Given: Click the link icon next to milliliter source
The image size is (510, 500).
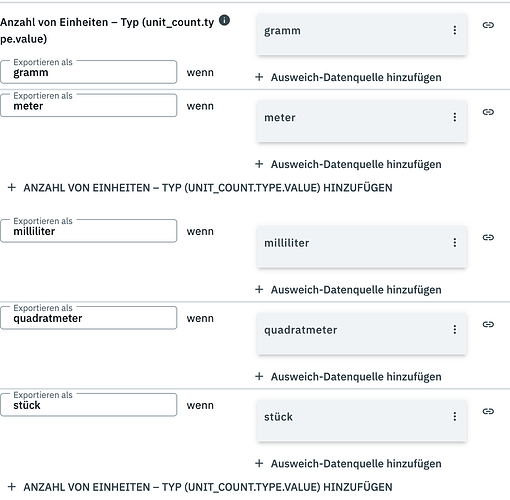Looking at the screenshot, I should (488, 237).
